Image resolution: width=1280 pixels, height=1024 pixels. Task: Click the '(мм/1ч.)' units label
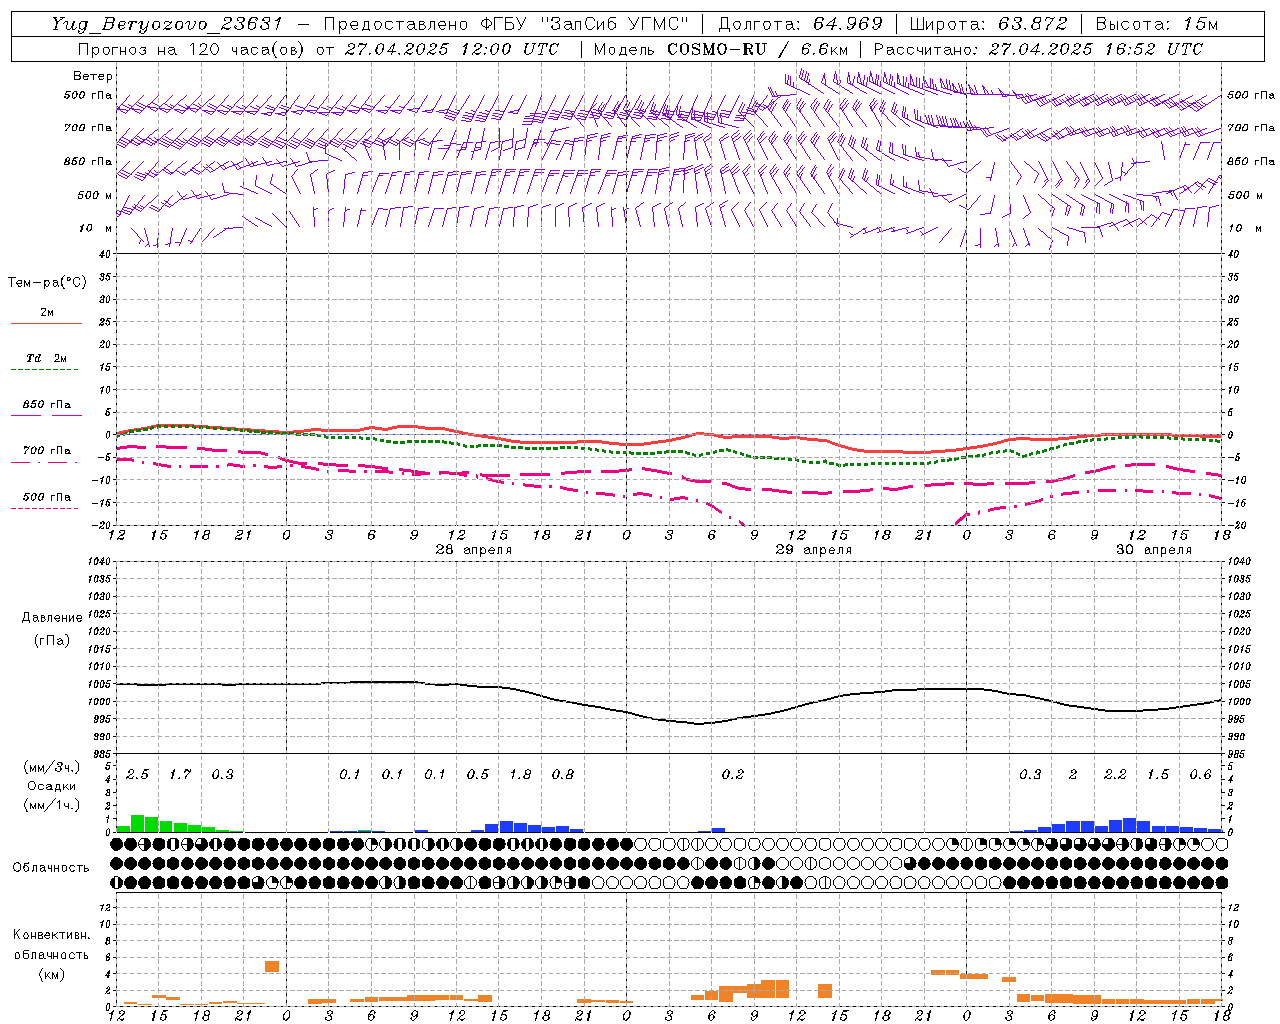click(x=51, y=805)
